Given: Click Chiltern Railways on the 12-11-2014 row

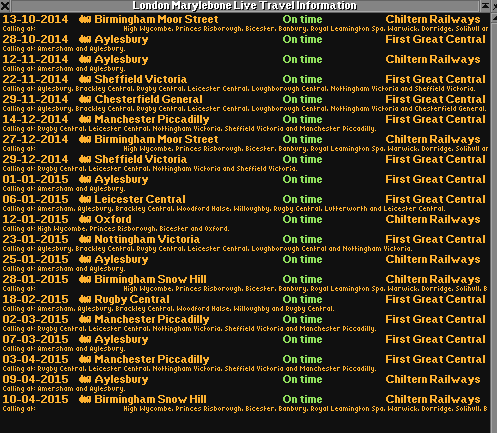Looking at the screenshot, I should point(433,59).
